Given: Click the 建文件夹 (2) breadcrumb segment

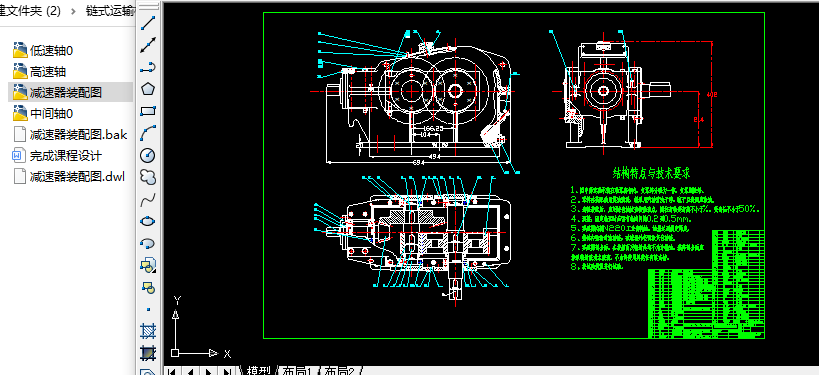Looking at the screenshot, I should (30, 11).
